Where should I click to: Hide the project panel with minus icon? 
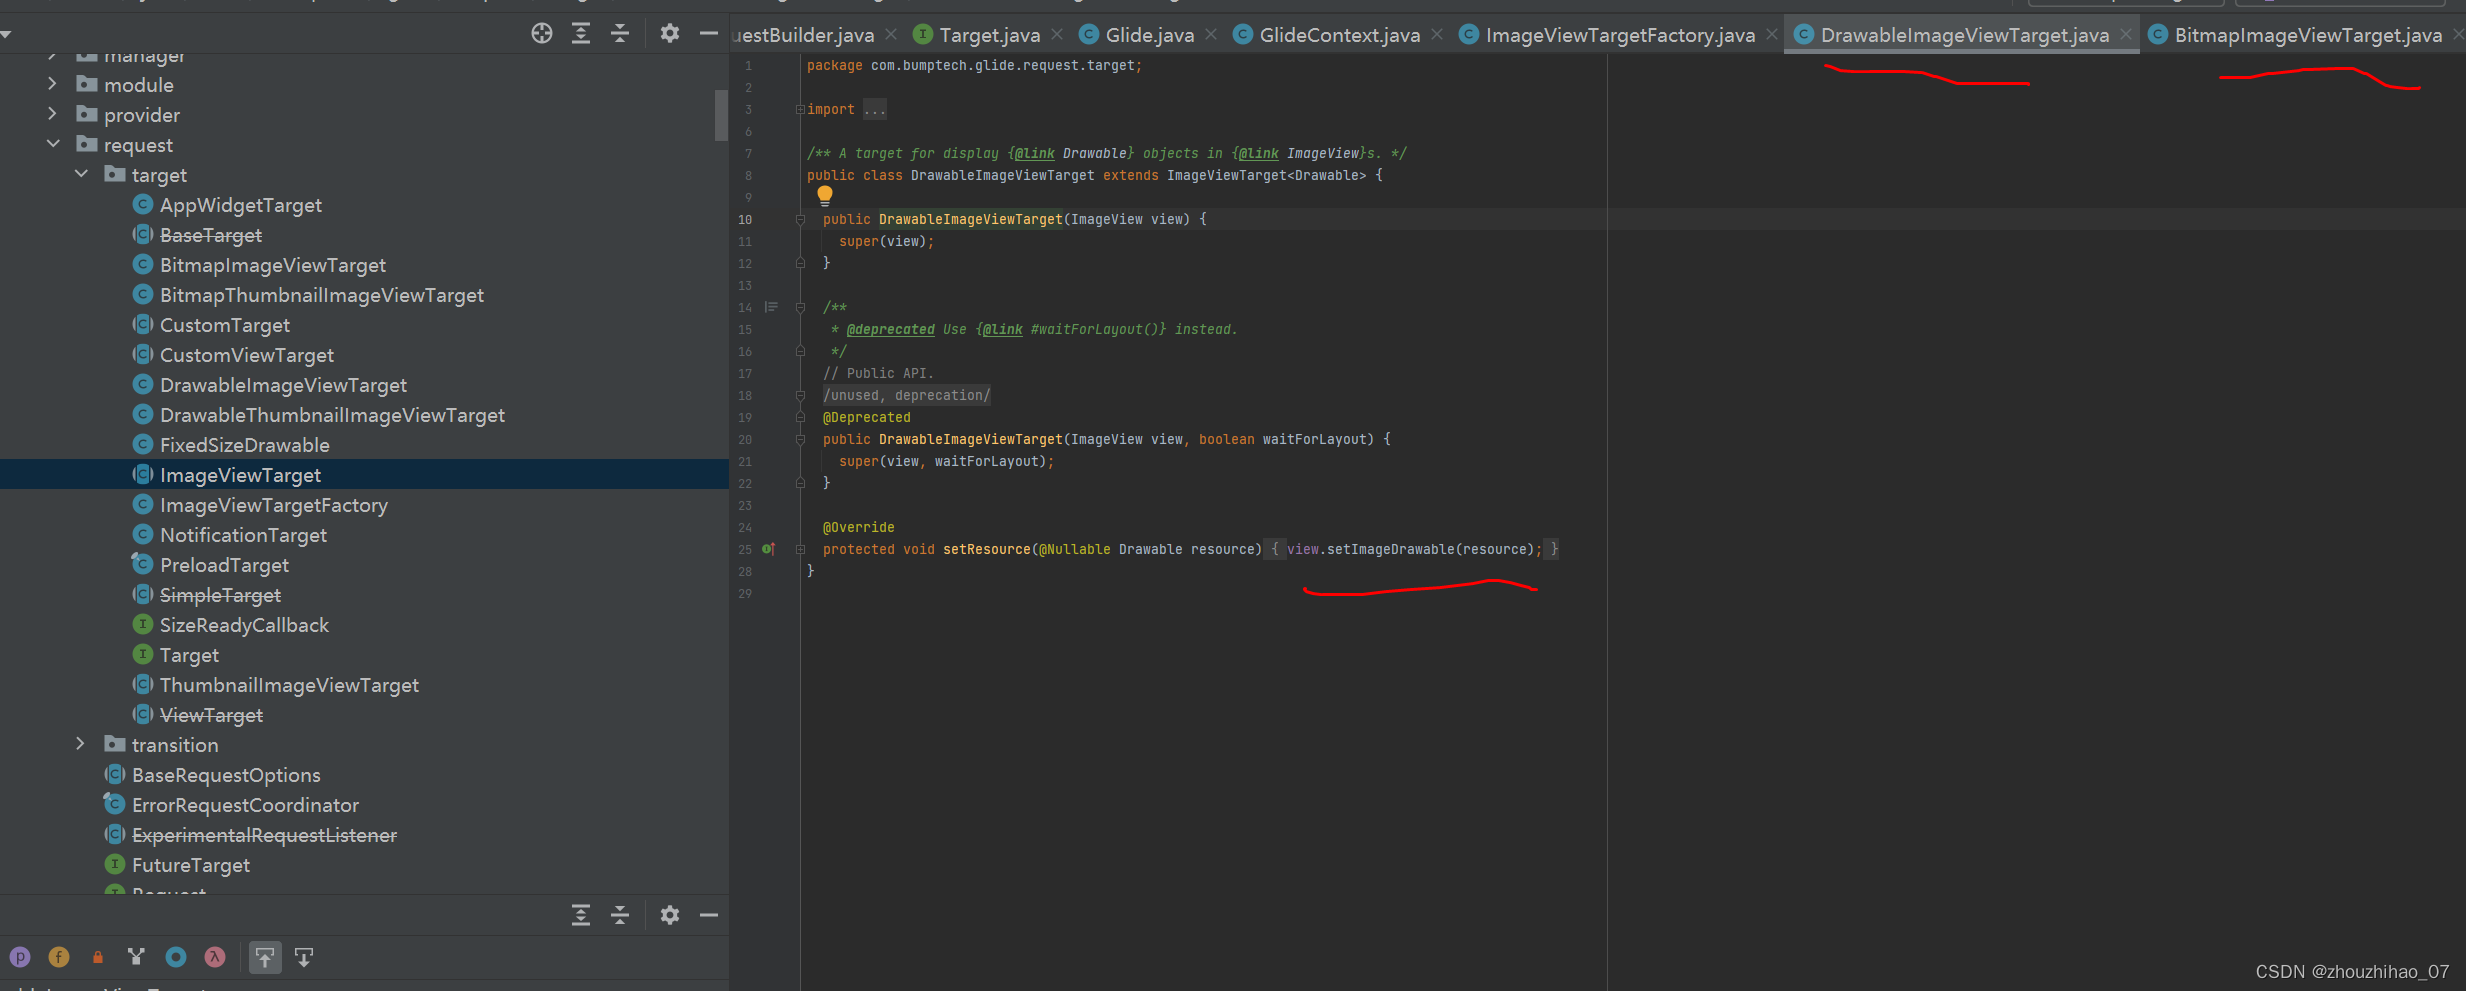[x=709, y=33]
